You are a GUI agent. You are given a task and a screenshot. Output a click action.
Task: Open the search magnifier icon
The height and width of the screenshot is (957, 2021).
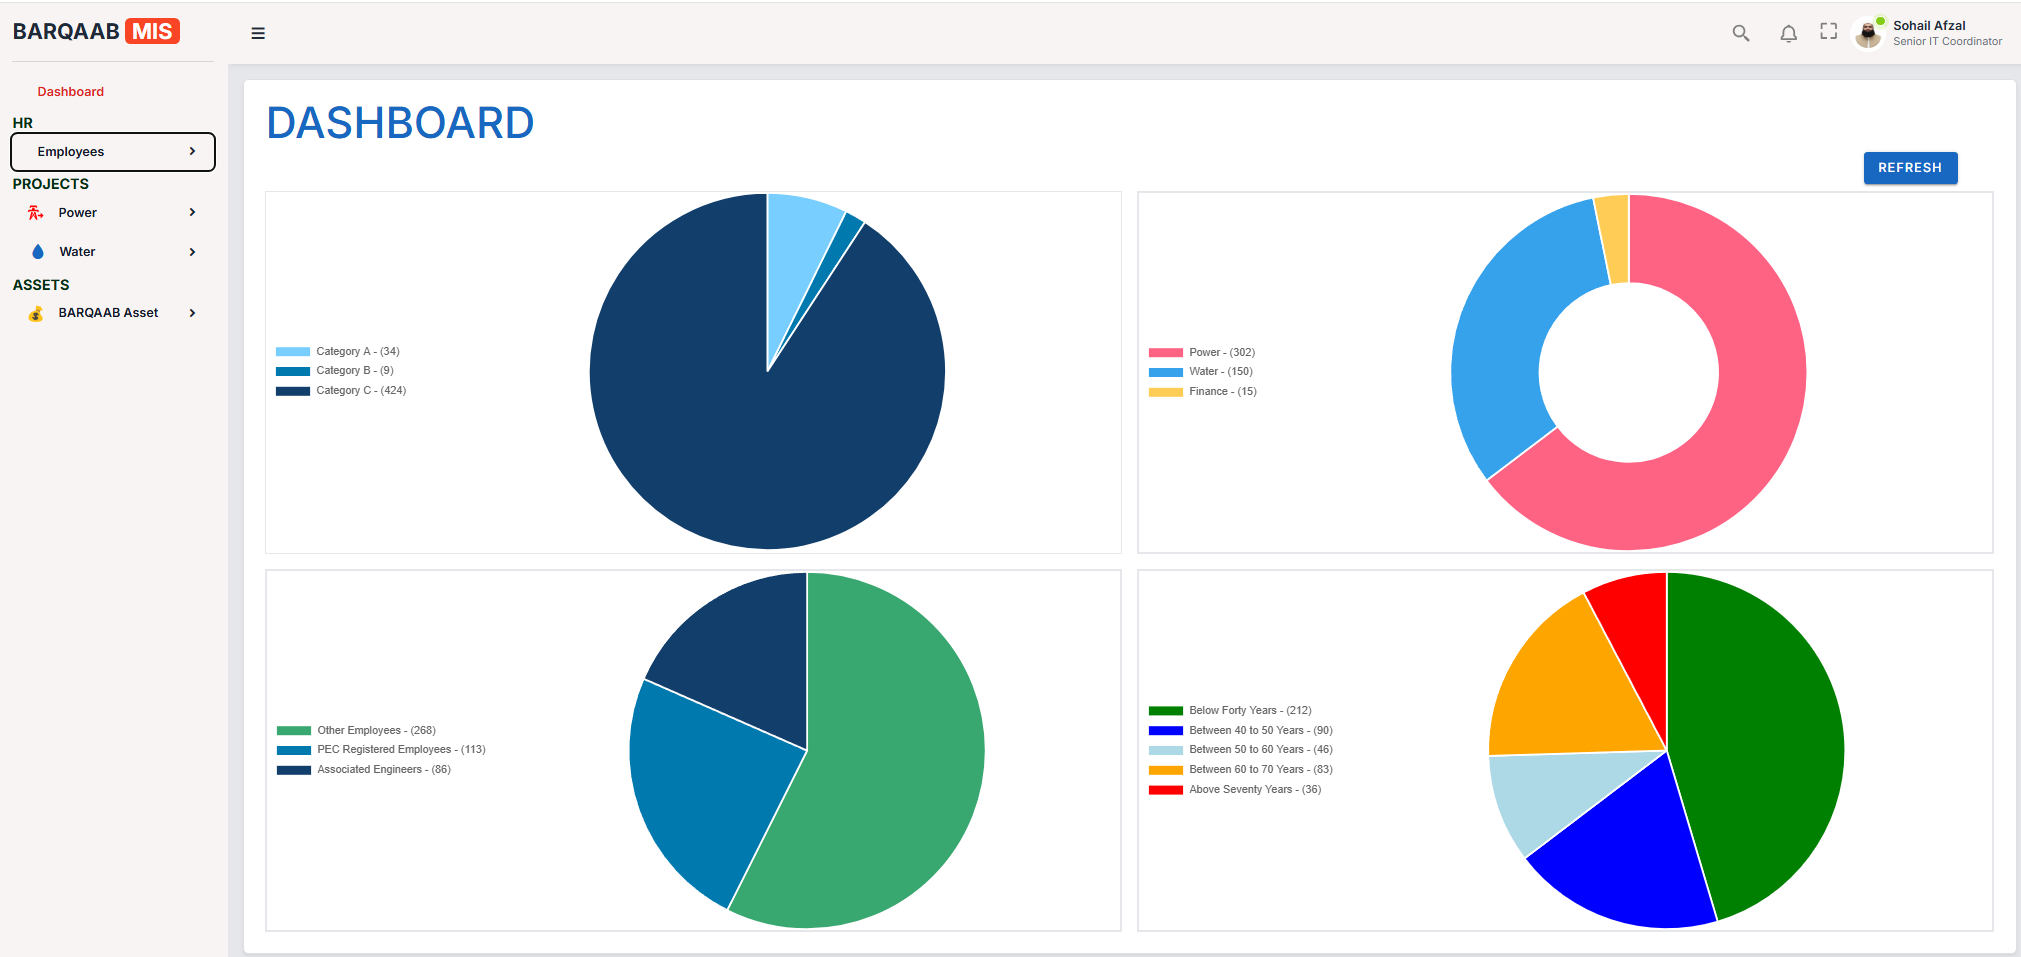pos(1741,33)
